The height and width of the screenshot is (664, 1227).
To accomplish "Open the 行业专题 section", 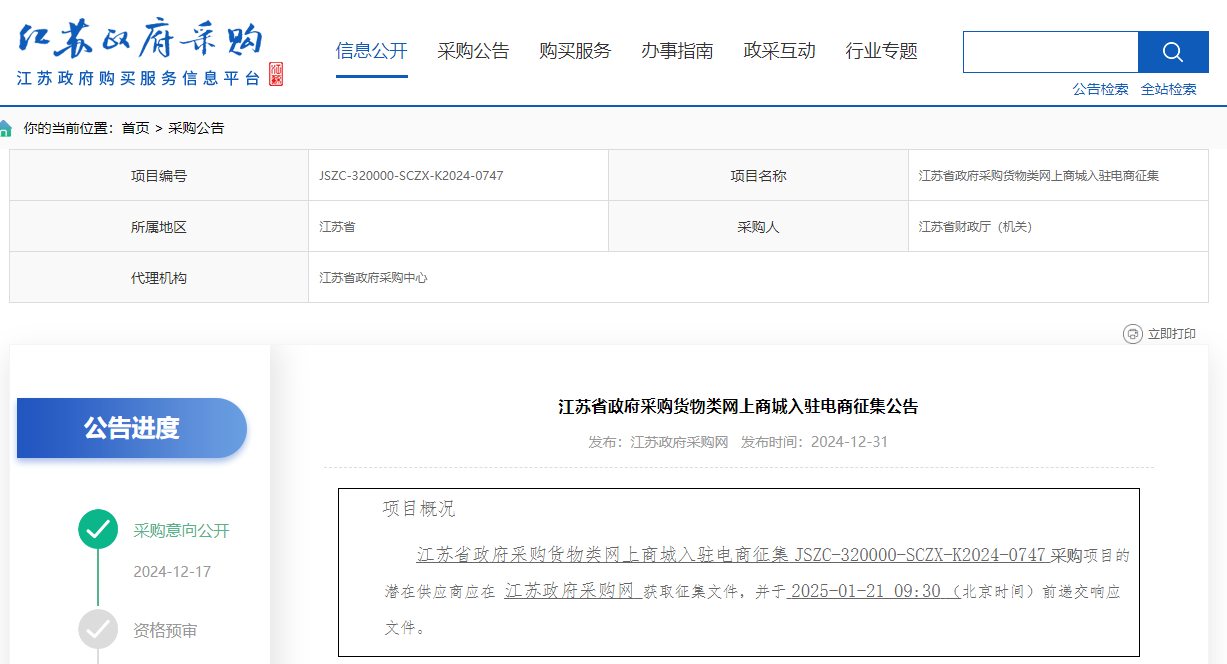I will 880,51.
